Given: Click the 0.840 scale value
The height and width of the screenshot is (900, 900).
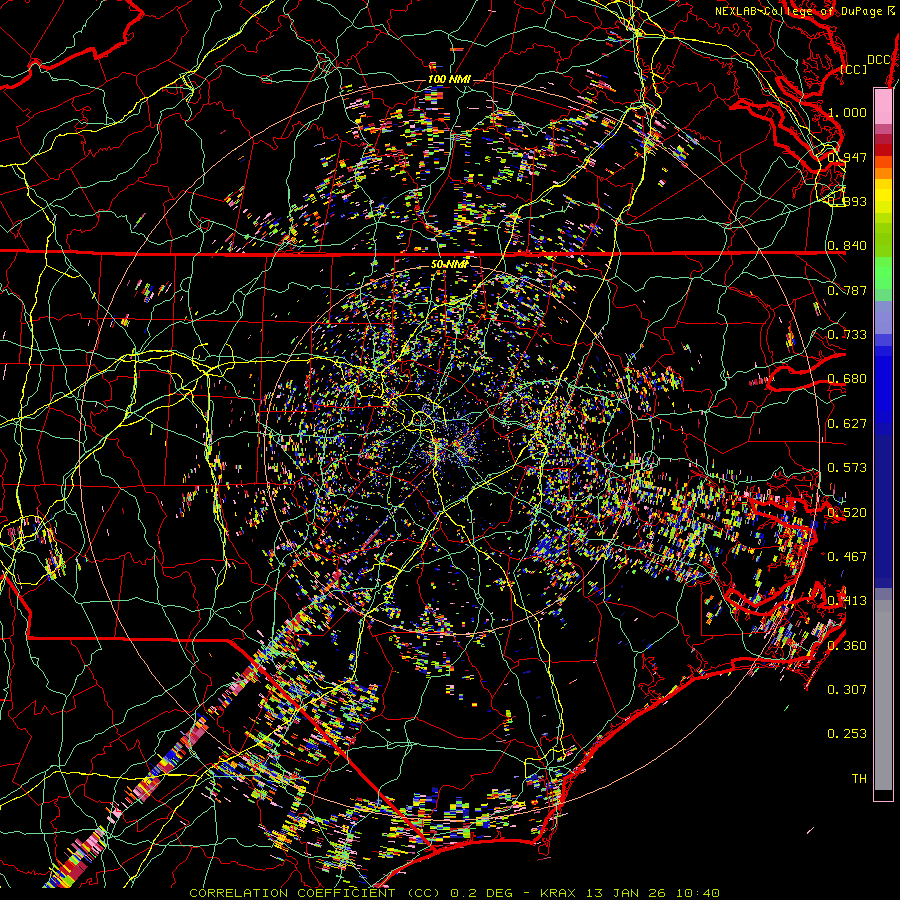Looking at the screenshot, I should coord(848,246).
